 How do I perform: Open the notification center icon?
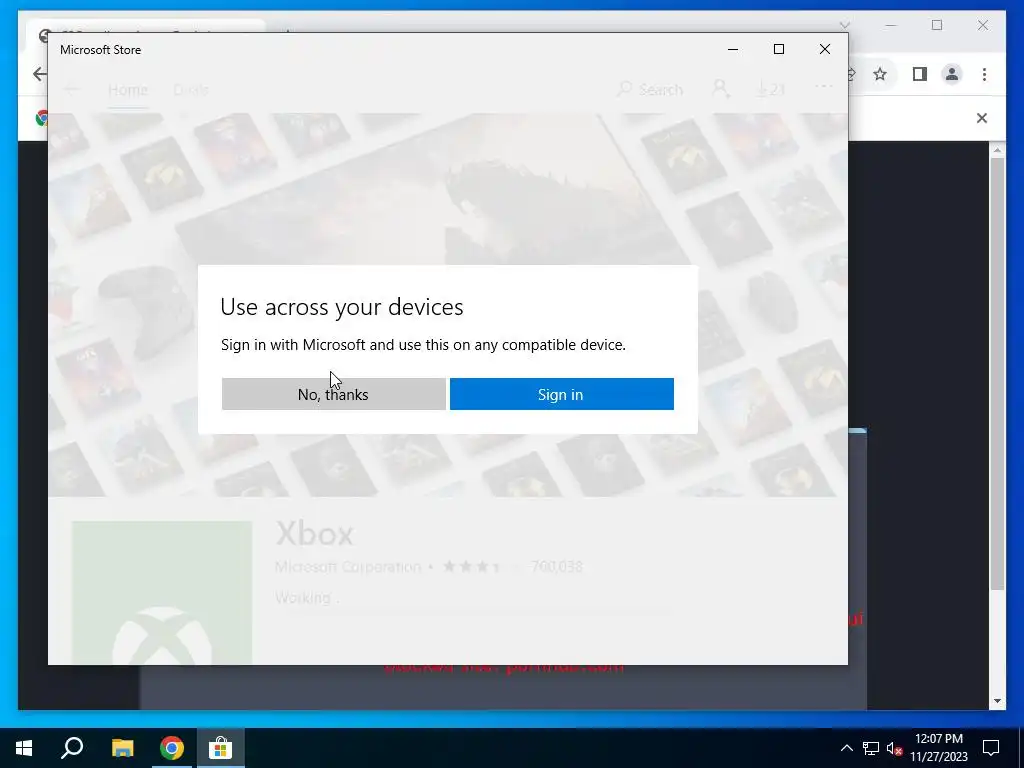click(991, 748)
